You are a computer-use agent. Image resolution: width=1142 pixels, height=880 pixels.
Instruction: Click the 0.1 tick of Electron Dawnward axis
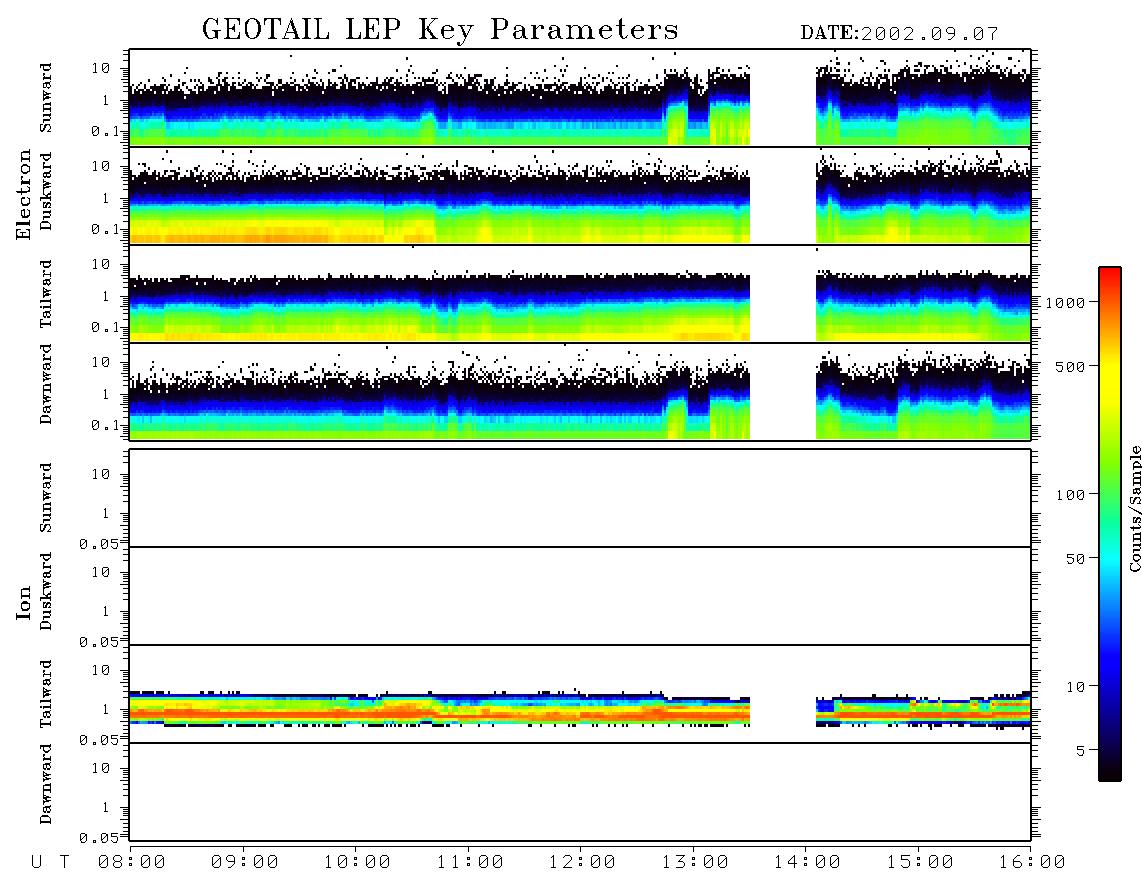pyautogui.click(x=105, y=425)
